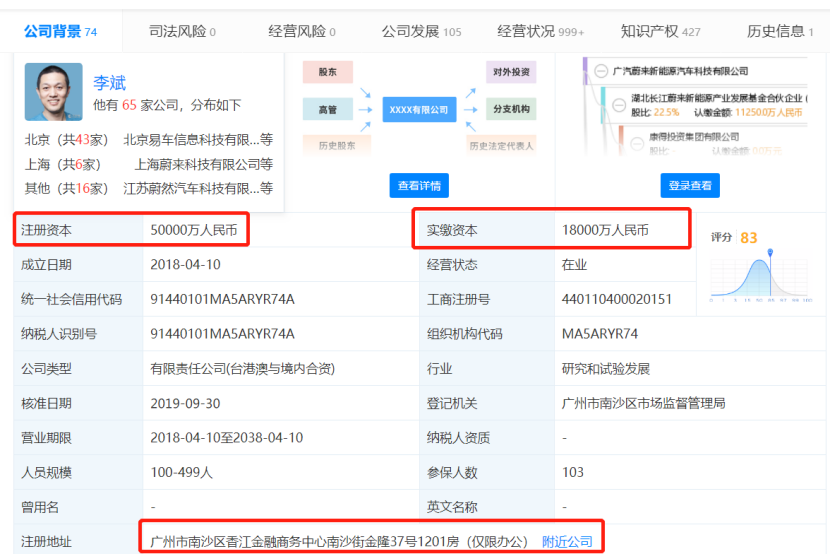Click the 高管 box in the diagram
The height and width of the screenshot is (554, 831).
tap(328, 109)
